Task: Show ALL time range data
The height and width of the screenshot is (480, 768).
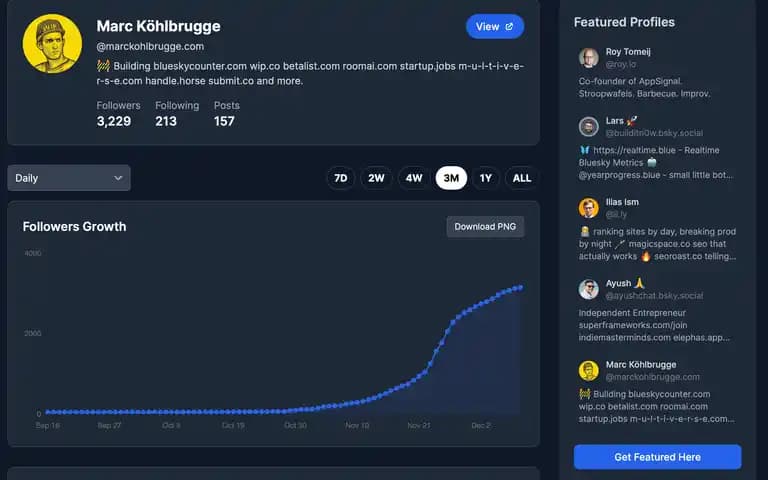Action: click(x=522, y=178)
